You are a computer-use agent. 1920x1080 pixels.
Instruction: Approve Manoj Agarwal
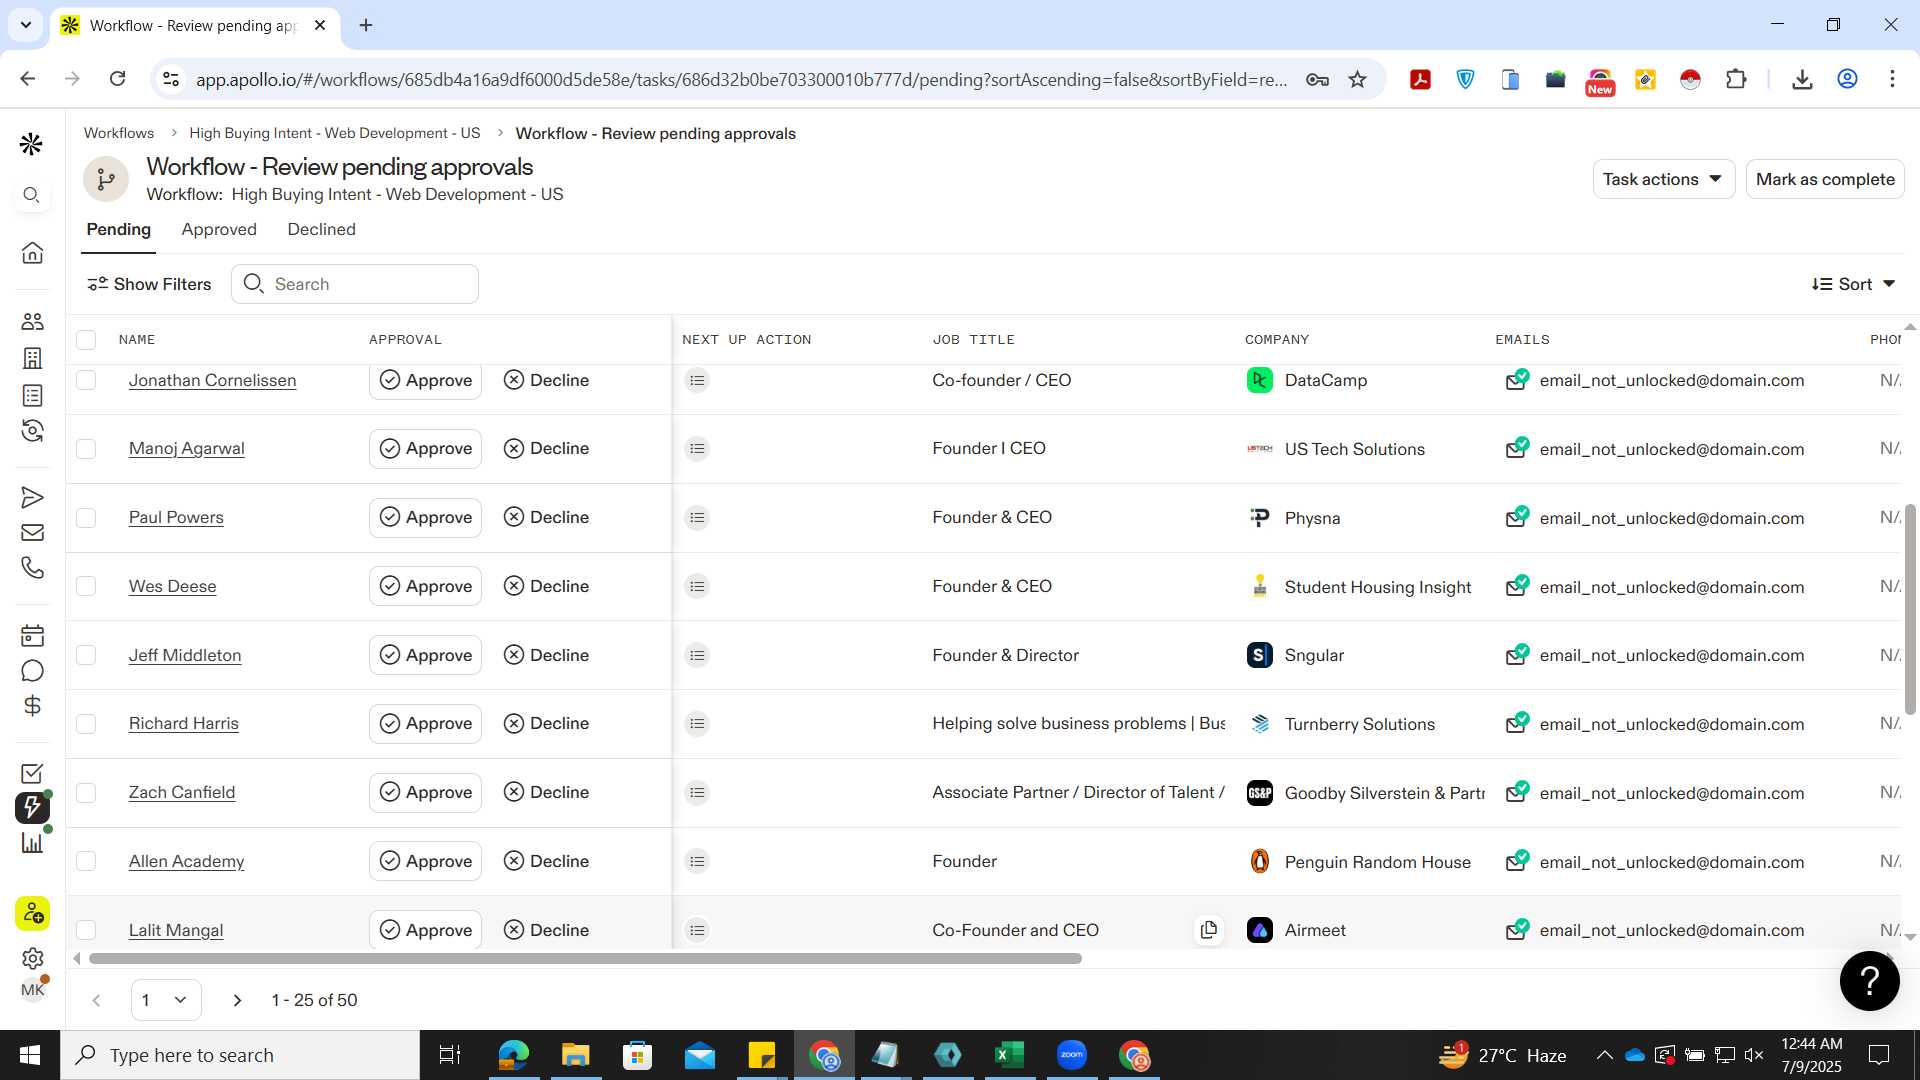point(425,449)
